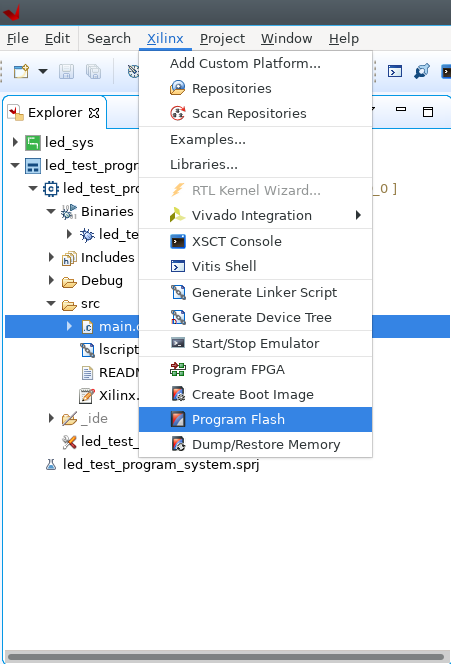The width and height of the screenshot is (451, 664).
Task: Choose Create Boot Image
Action: (255, 394)
